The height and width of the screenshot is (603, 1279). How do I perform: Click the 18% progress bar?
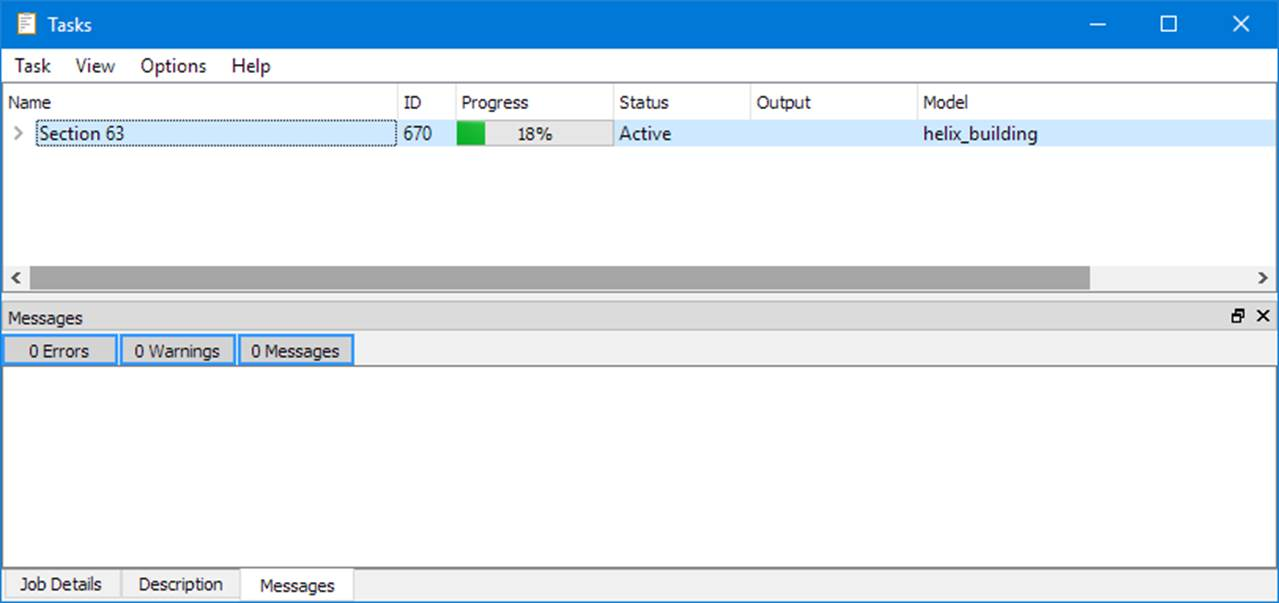point(535,133)
